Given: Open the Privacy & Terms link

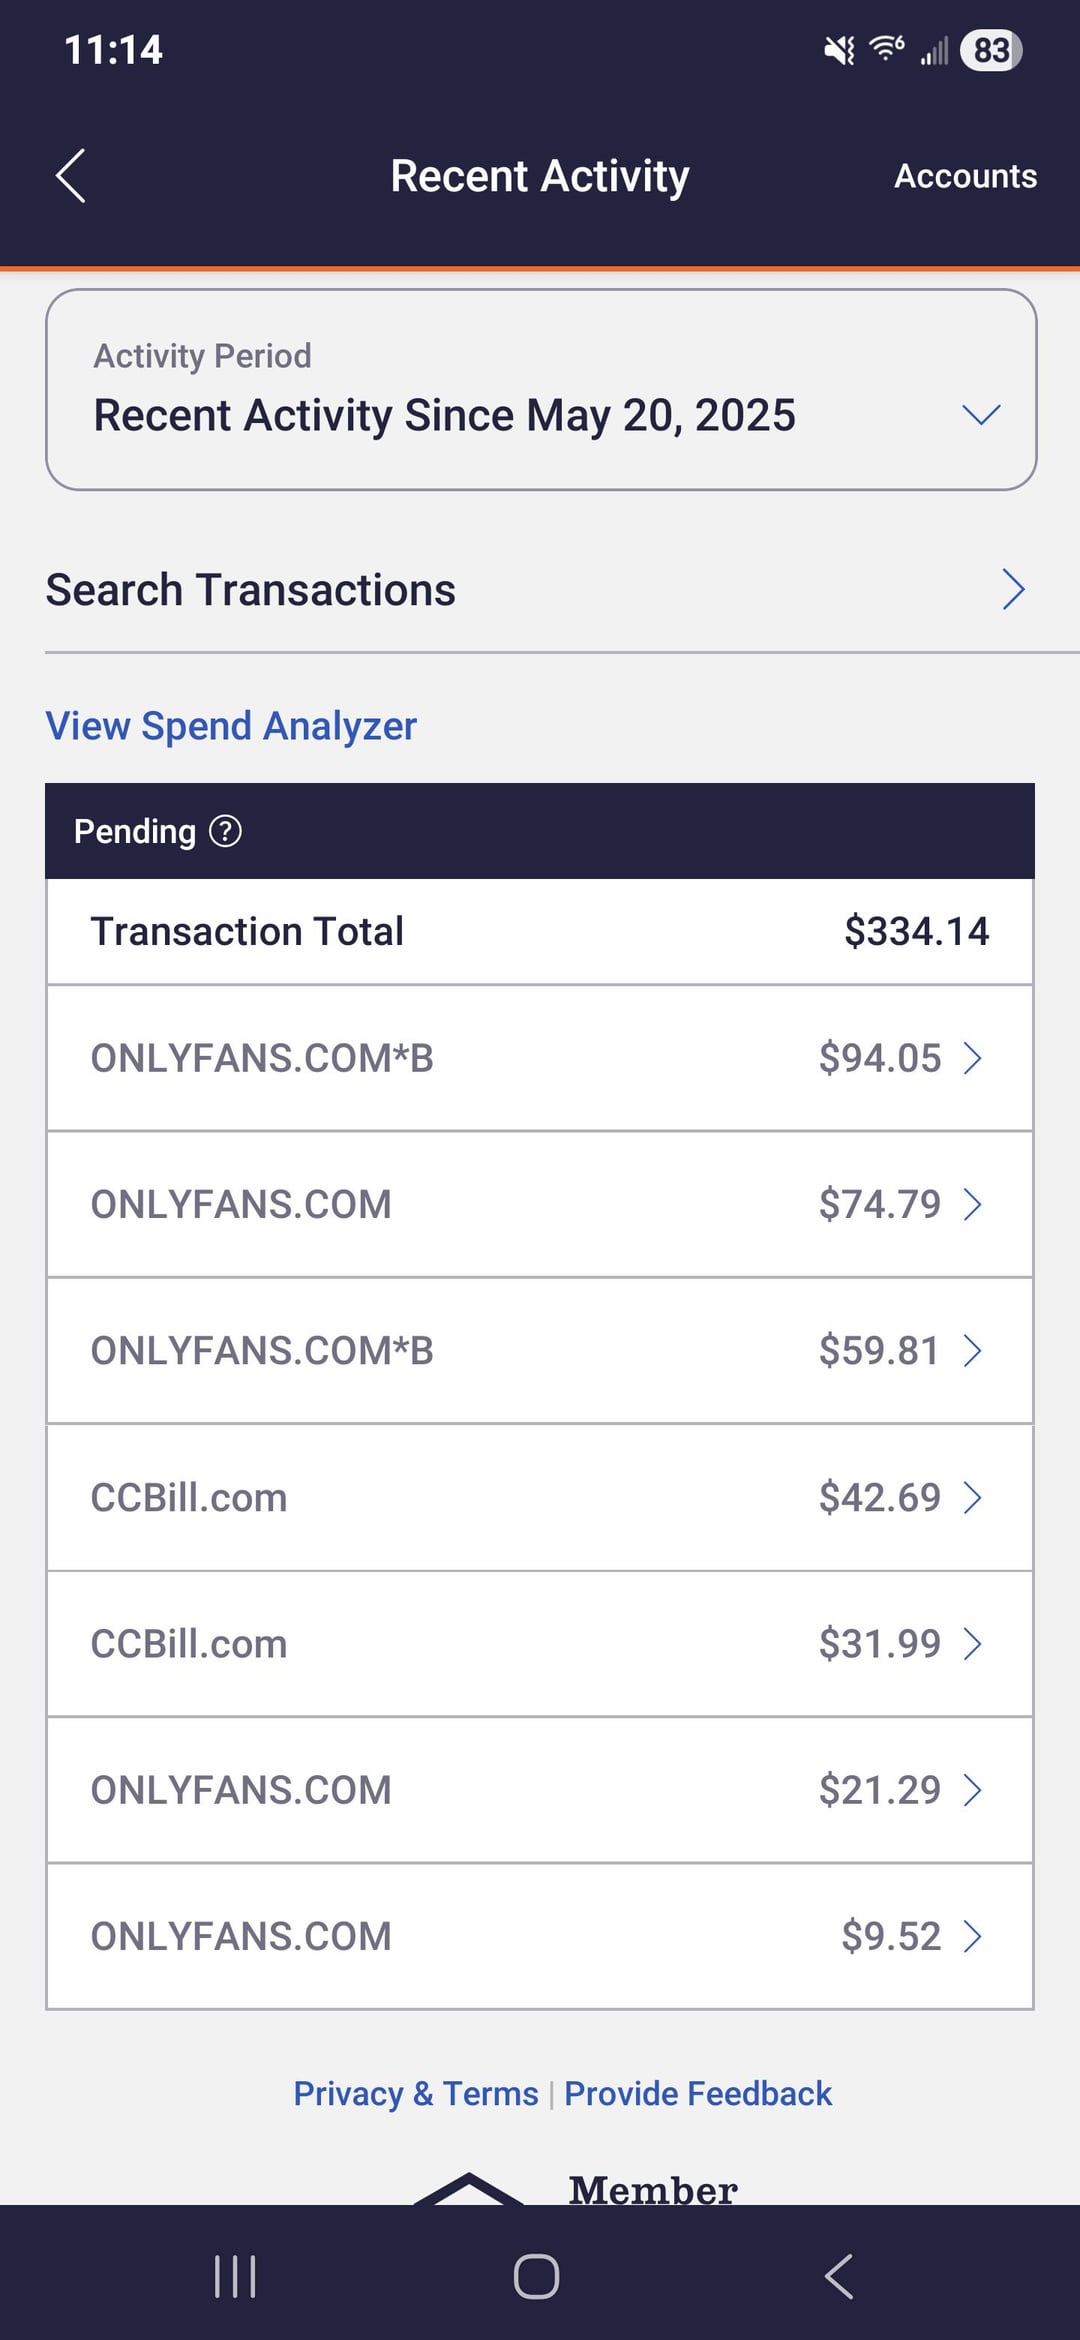Looking at the screenshot, I should click(416, 2093).
